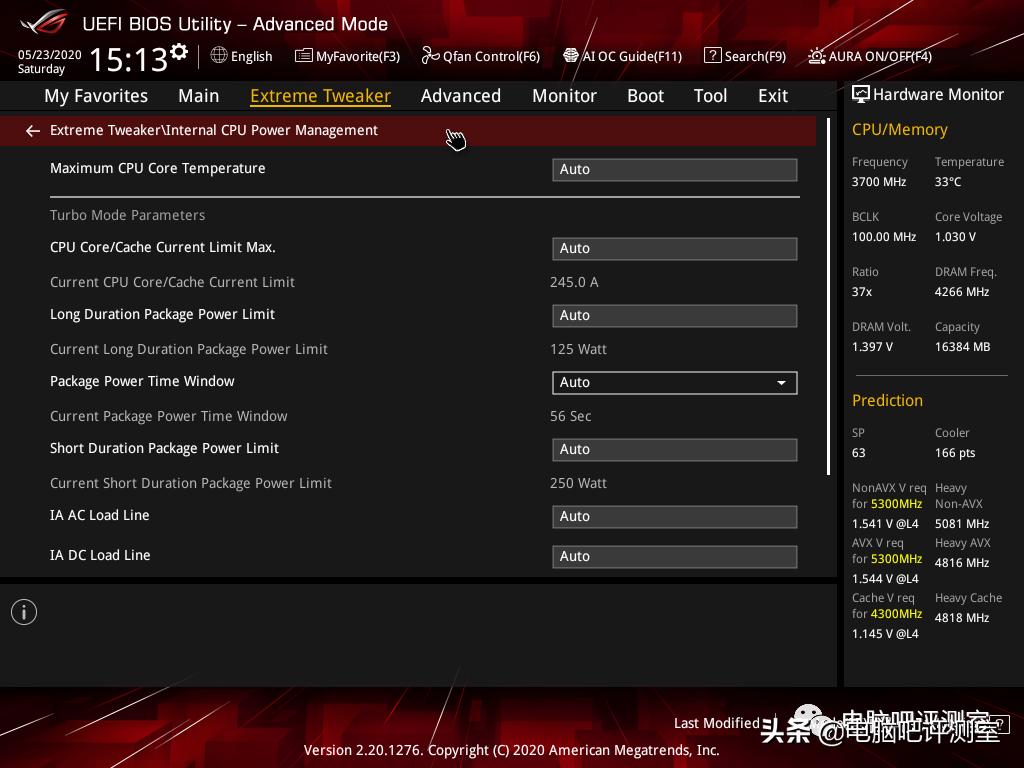The width and height of the screenshot is (1024, 768).
Task: Click the clock settings gear icon
Action: pos(179,52)
